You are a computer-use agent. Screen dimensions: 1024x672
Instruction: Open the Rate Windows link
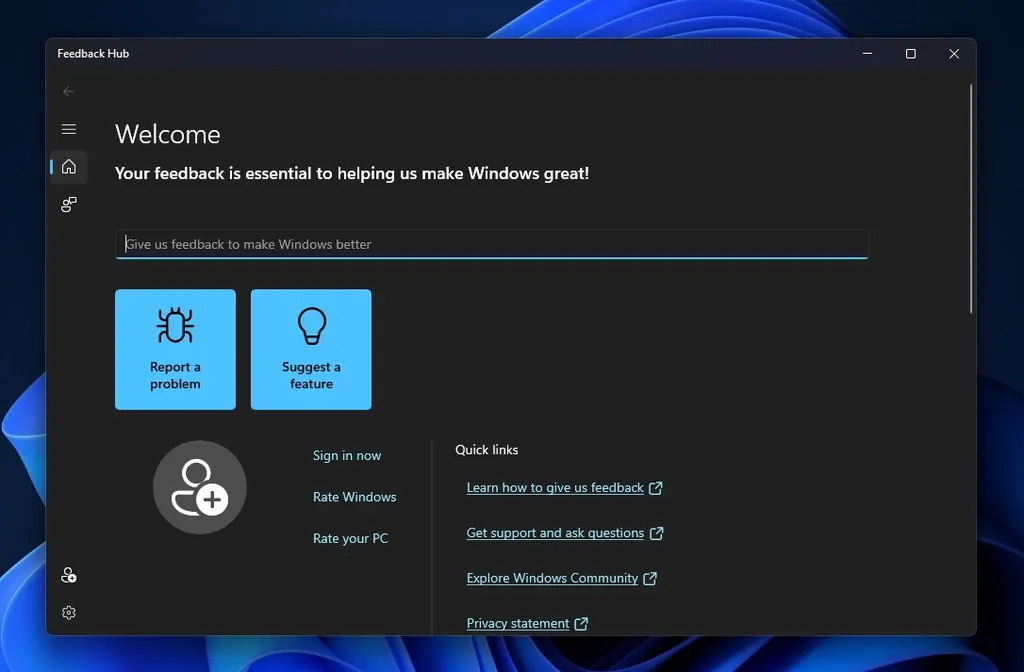[x=354, y=497]
